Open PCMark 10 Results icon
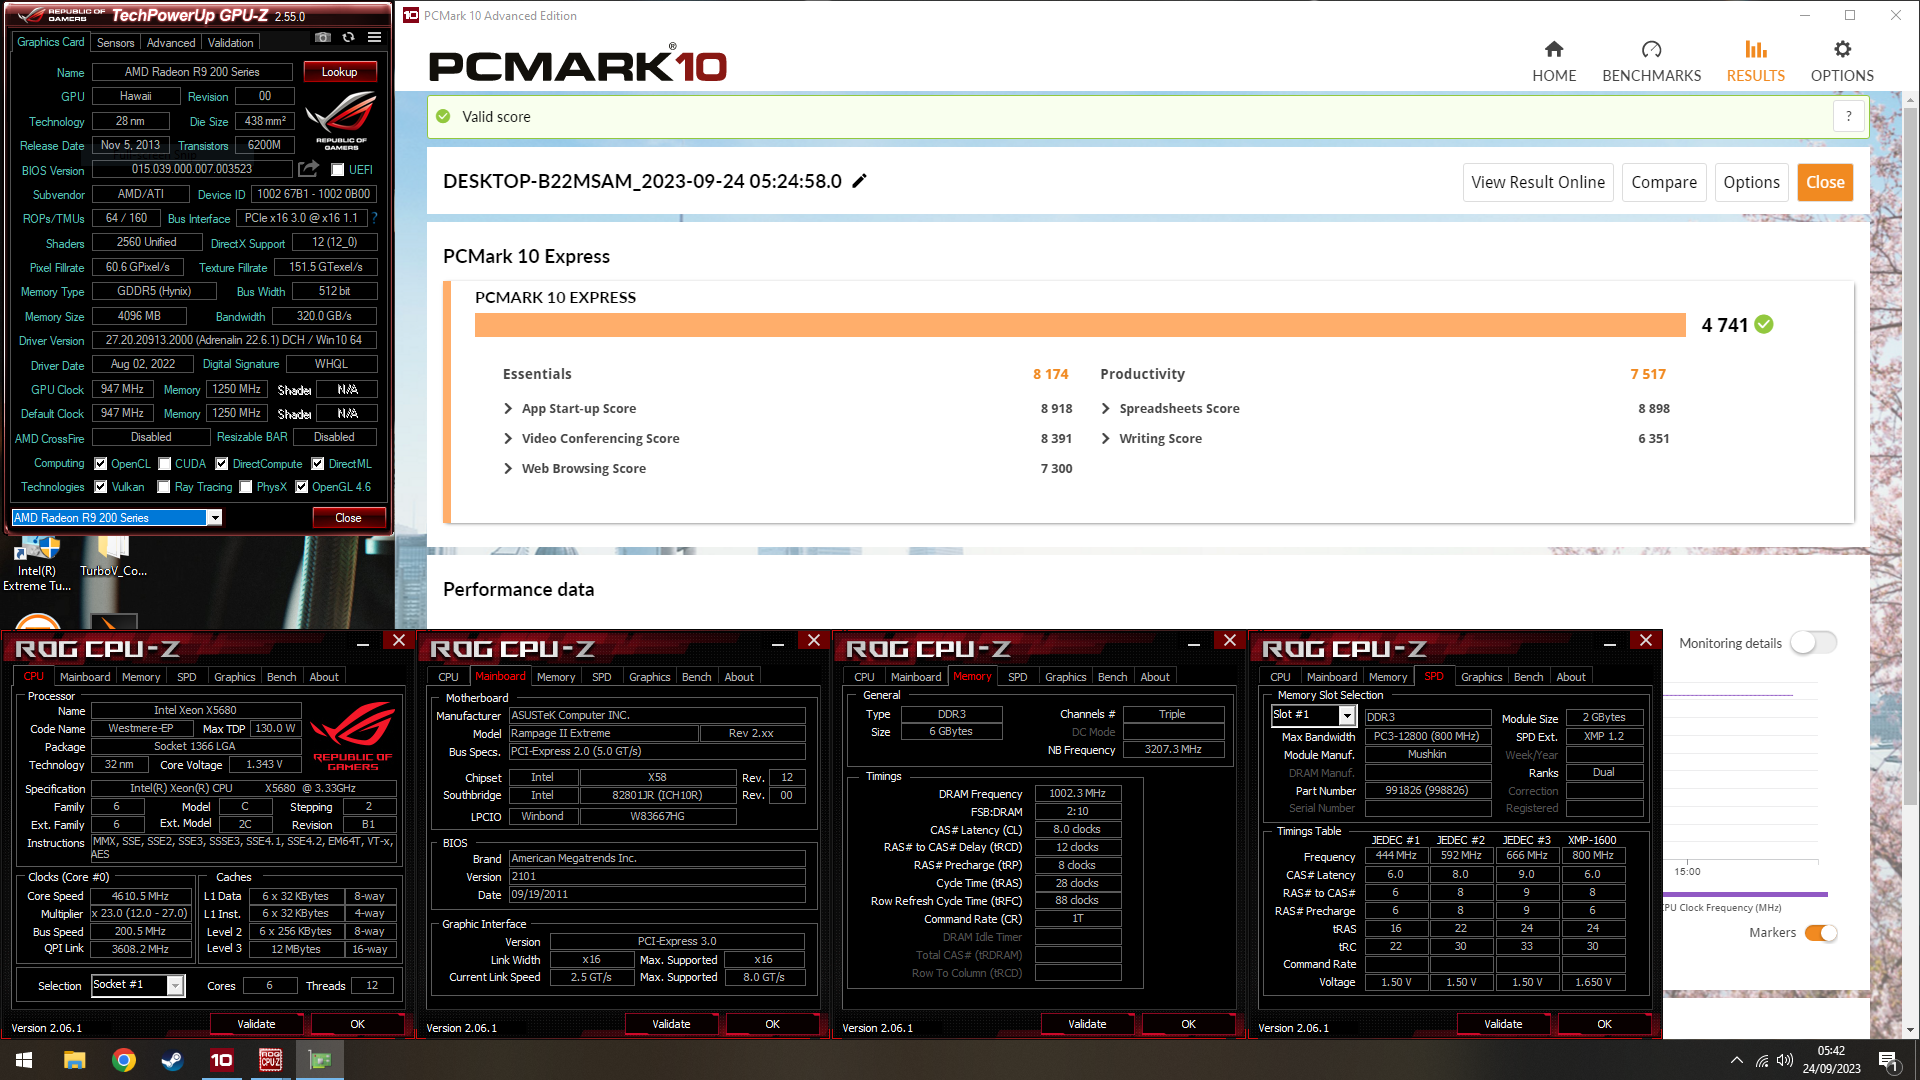The image size is (1920, 1080). coord(1755,49)
